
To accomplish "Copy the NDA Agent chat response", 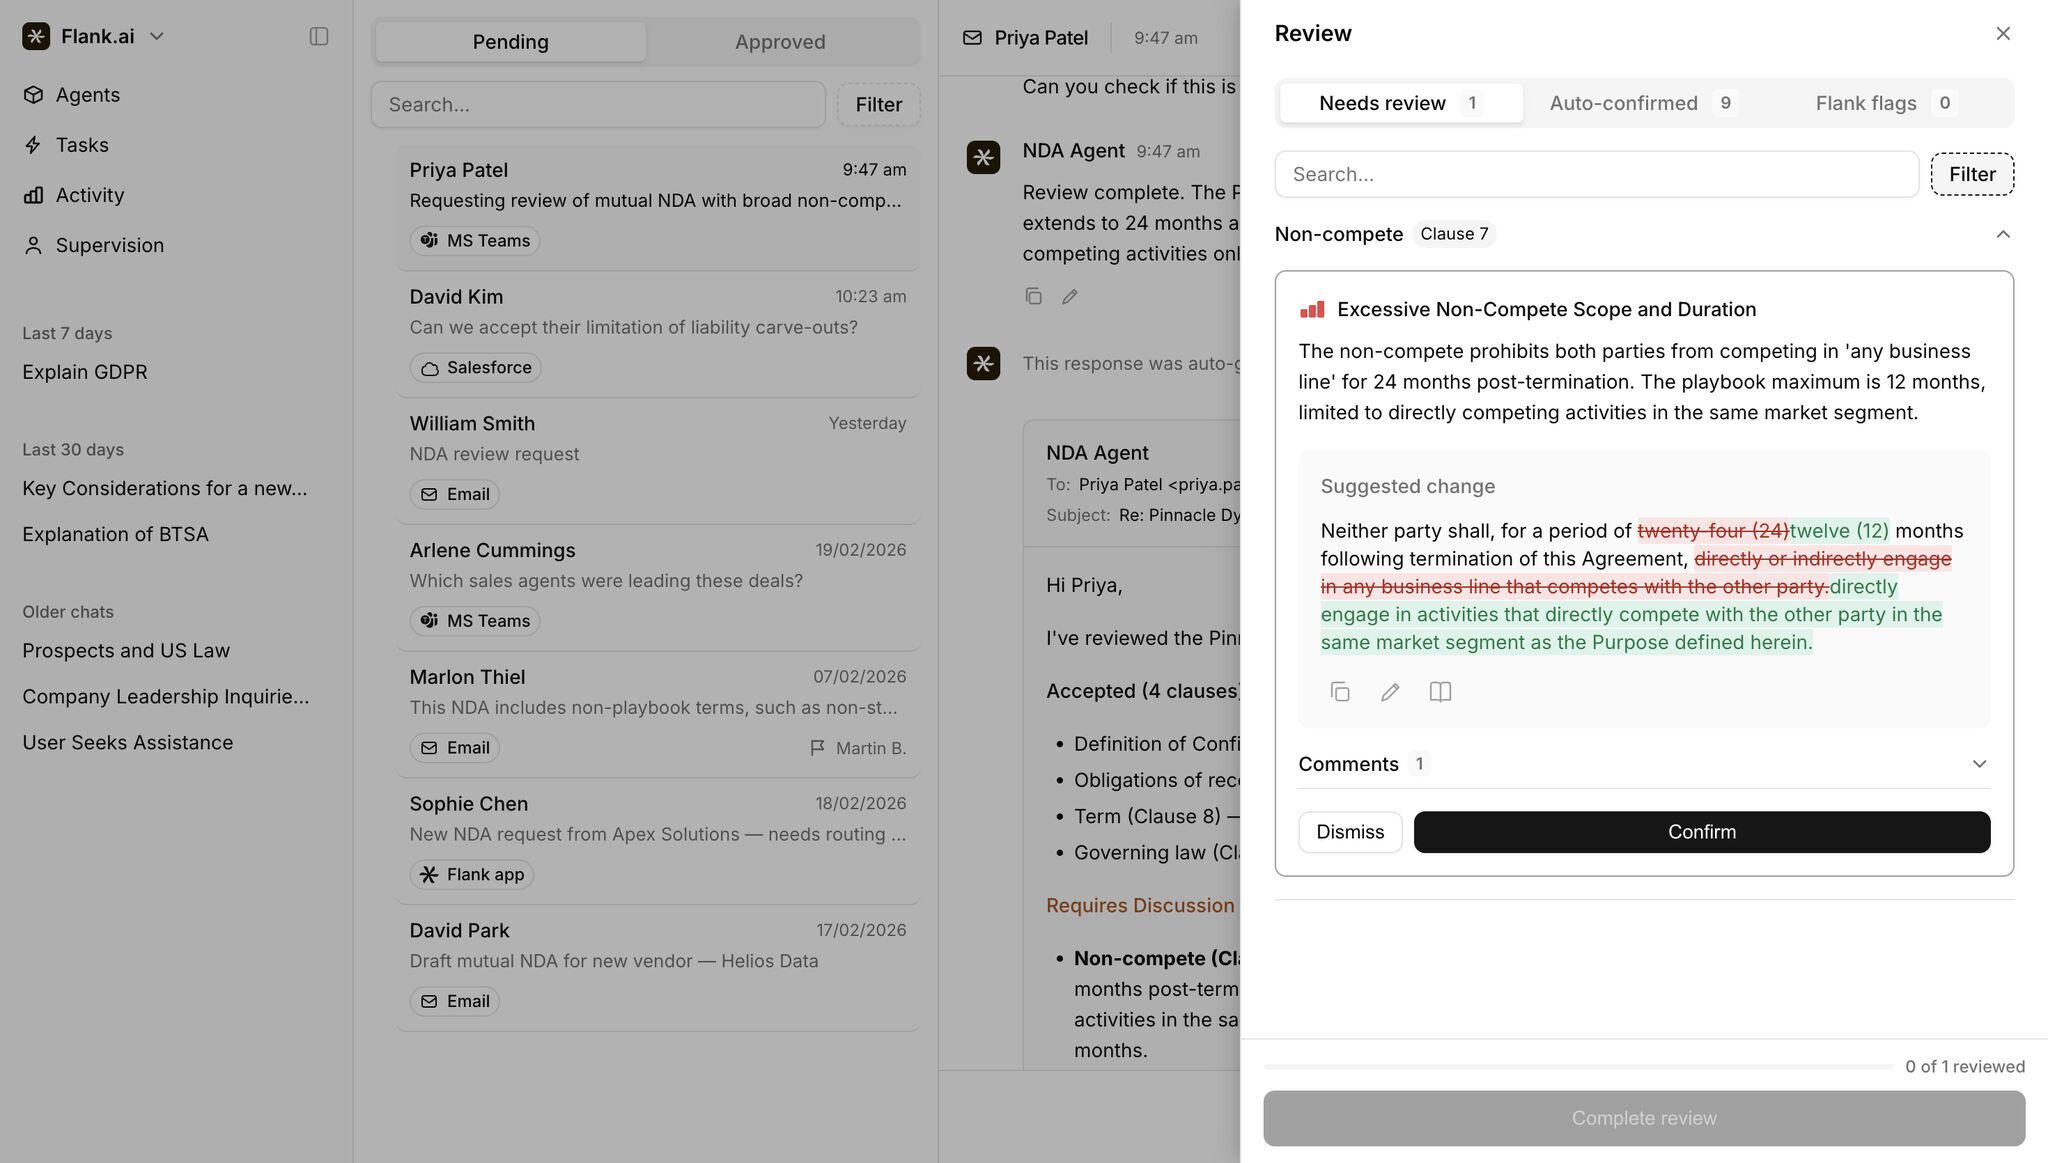I will [1034, 296].
